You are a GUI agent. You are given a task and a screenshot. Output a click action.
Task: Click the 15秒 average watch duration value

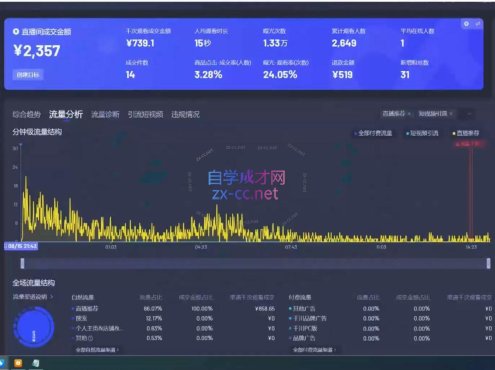click(x=203, y=43)
